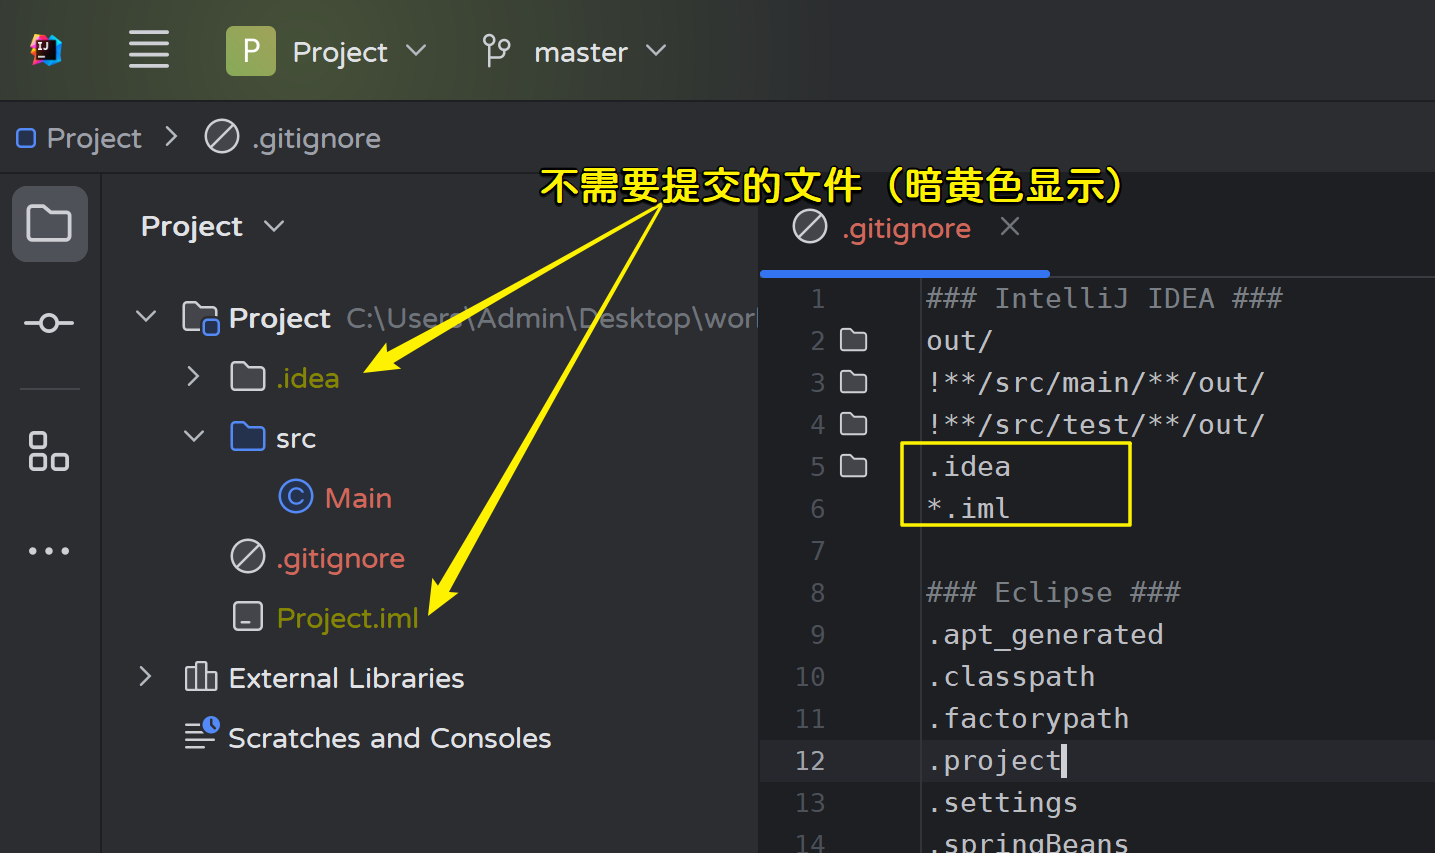Open the main hamburger menu
Screen dimensions: 1435x853
(148, 50)
